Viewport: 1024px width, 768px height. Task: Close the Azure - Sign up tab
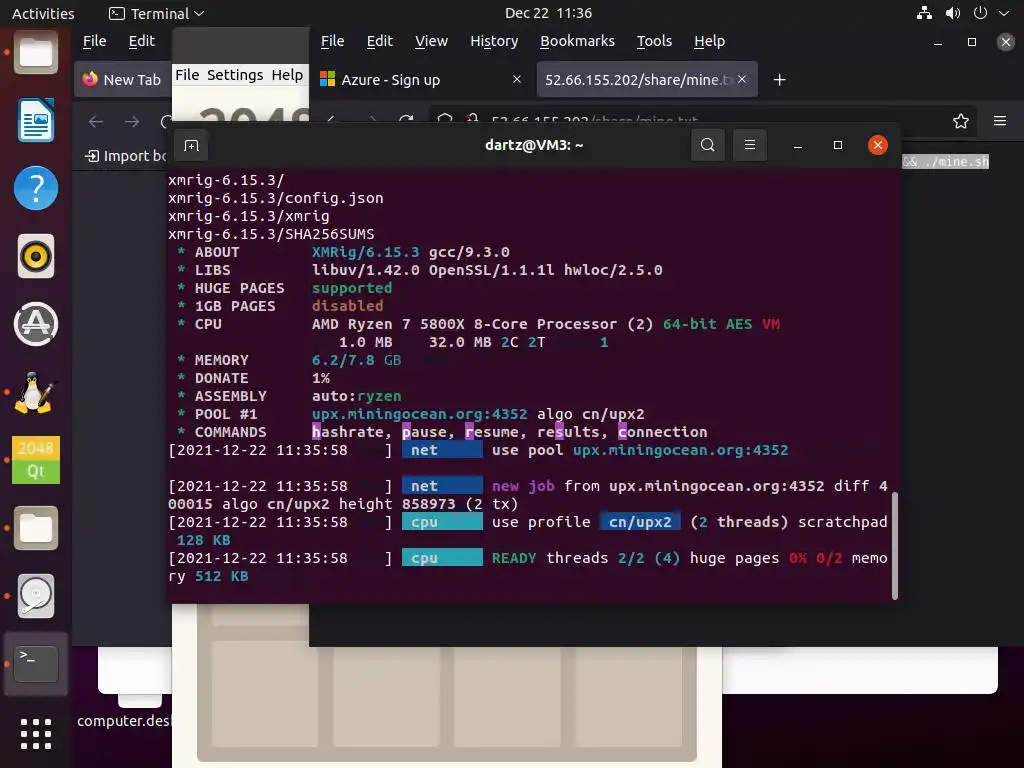click(517, 79)
